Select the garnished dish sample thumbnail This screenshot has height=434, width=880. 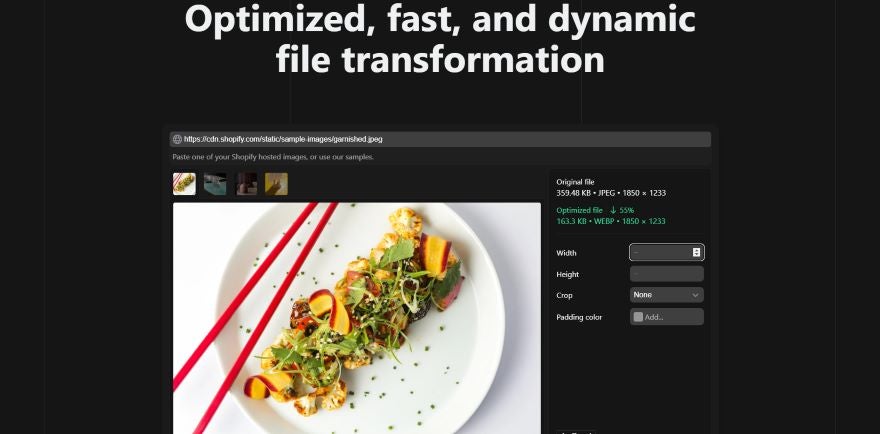(x=184, y=184)
